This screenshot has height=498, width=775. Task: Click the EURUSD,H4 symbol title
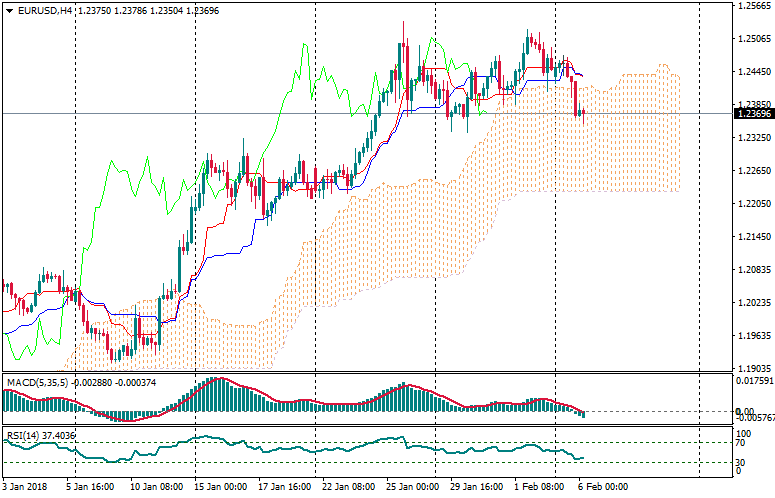[44, 11]
